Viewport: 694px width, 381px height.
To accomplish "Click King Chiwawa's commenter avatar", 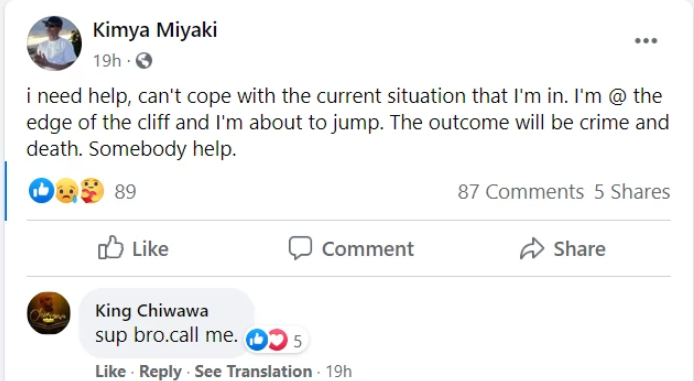I will click(x=49, y=313).
